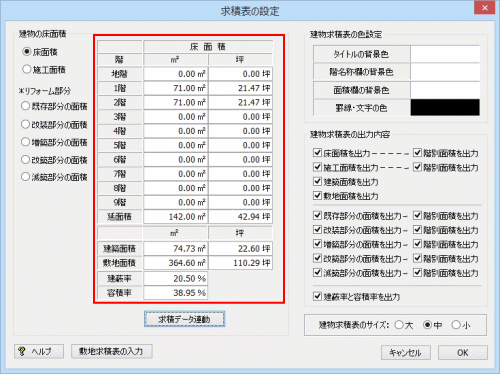Click 2階 m² field showing 71.00
The width and height of the screenshot is (500, 374).
(176, 102)
